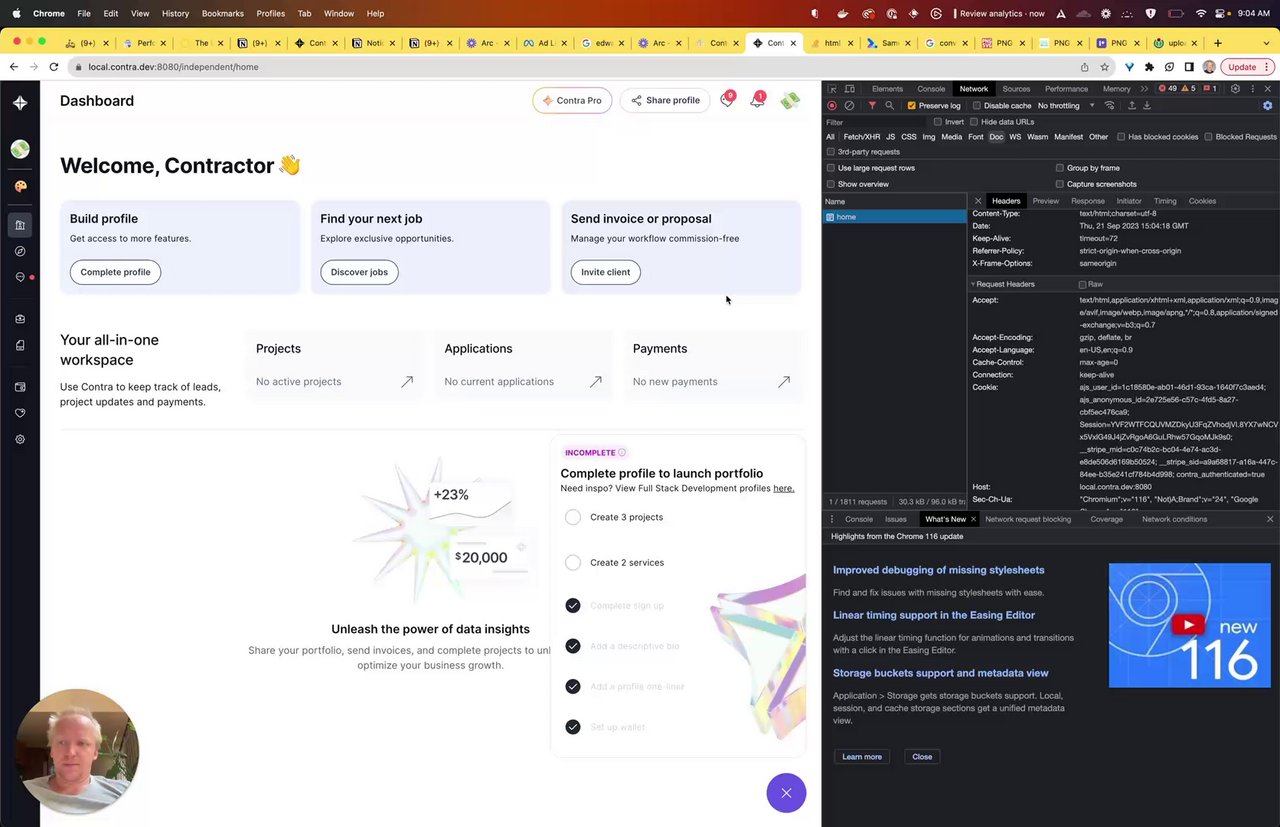1280x827 pixels.
Task: Toggle Create 3 projects checklist circle
Action: 572,517
